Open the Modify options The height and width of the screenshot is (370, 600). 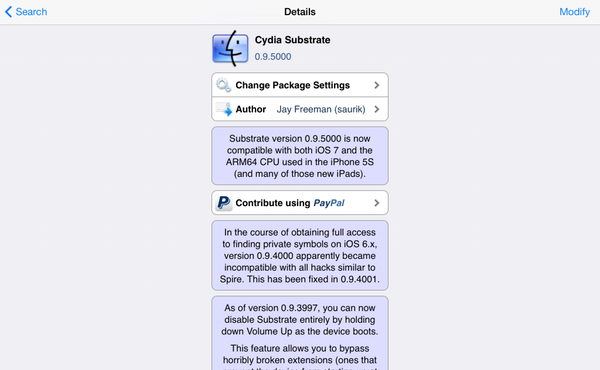[x=574, y=12]
